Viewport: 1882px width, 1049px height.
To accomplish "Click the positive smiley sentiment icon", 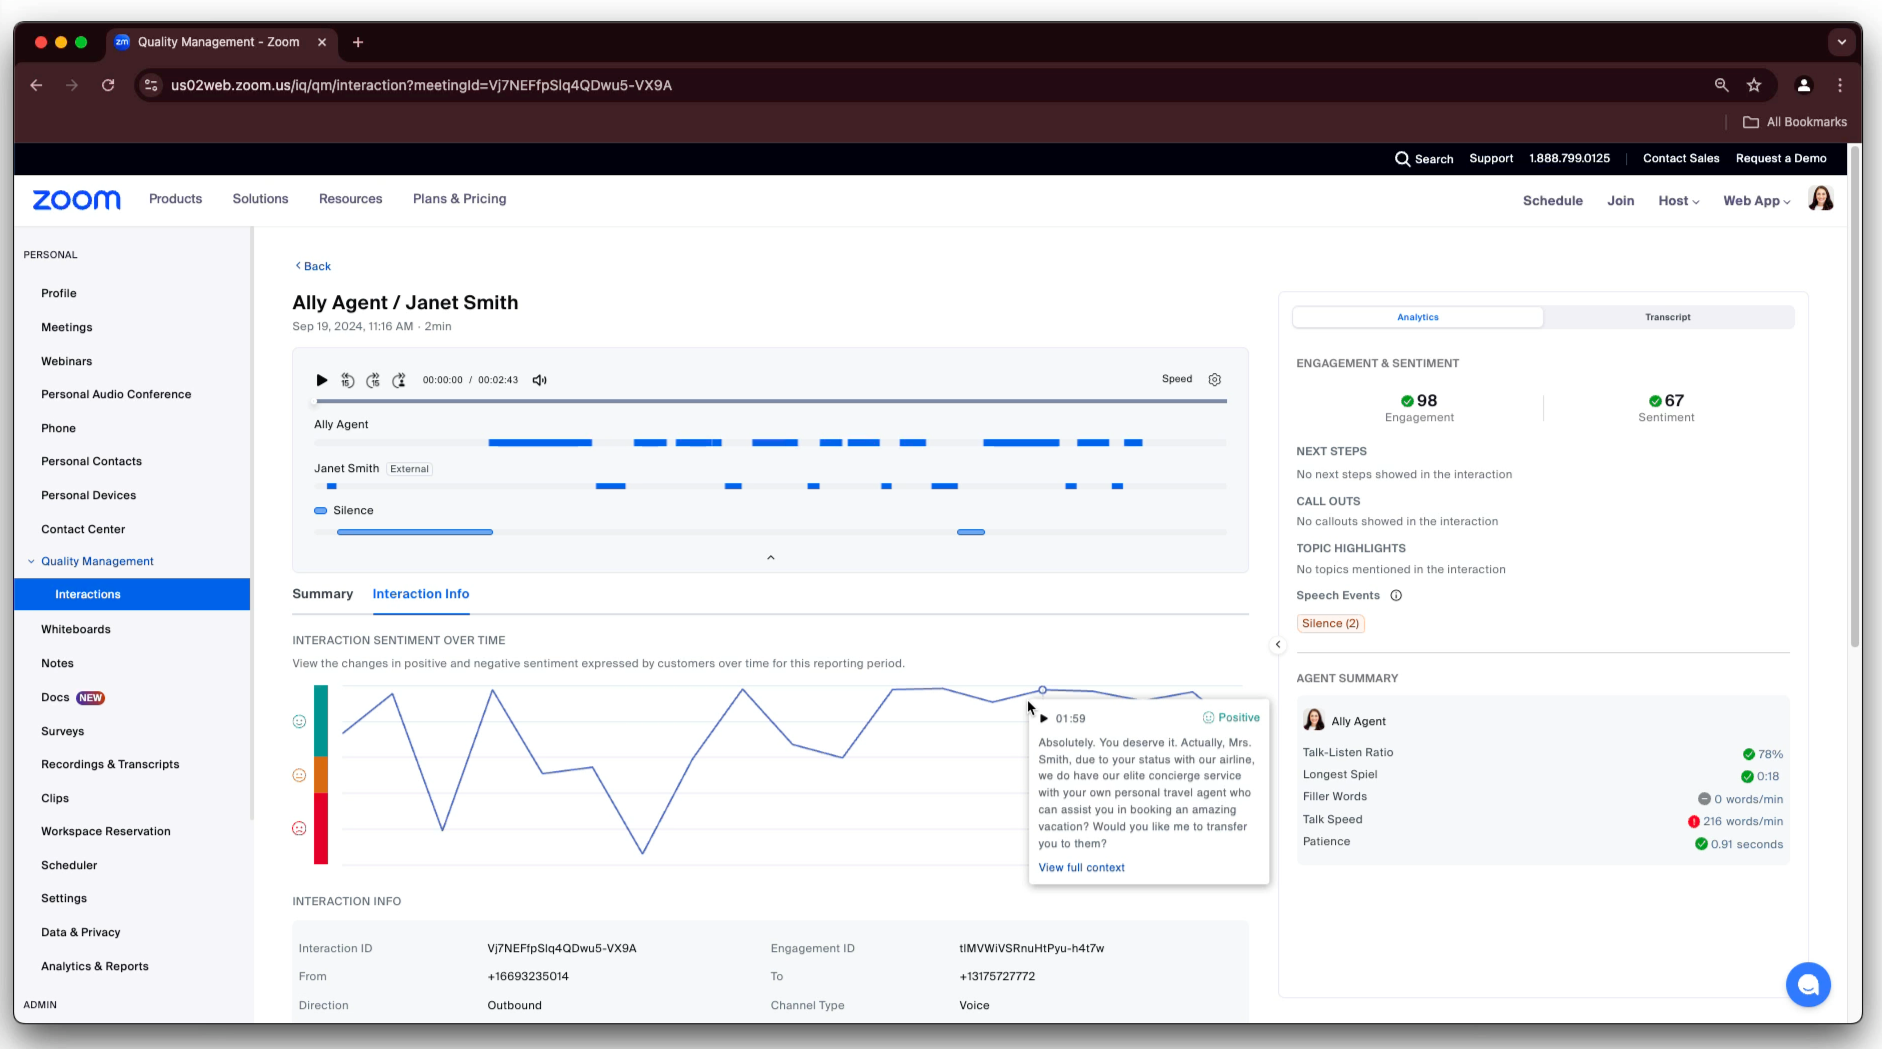I will point(299,721).
